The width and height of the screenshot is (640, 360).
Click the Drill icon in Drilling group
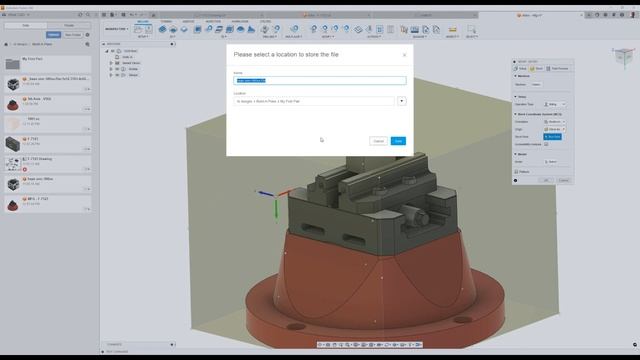265,29
